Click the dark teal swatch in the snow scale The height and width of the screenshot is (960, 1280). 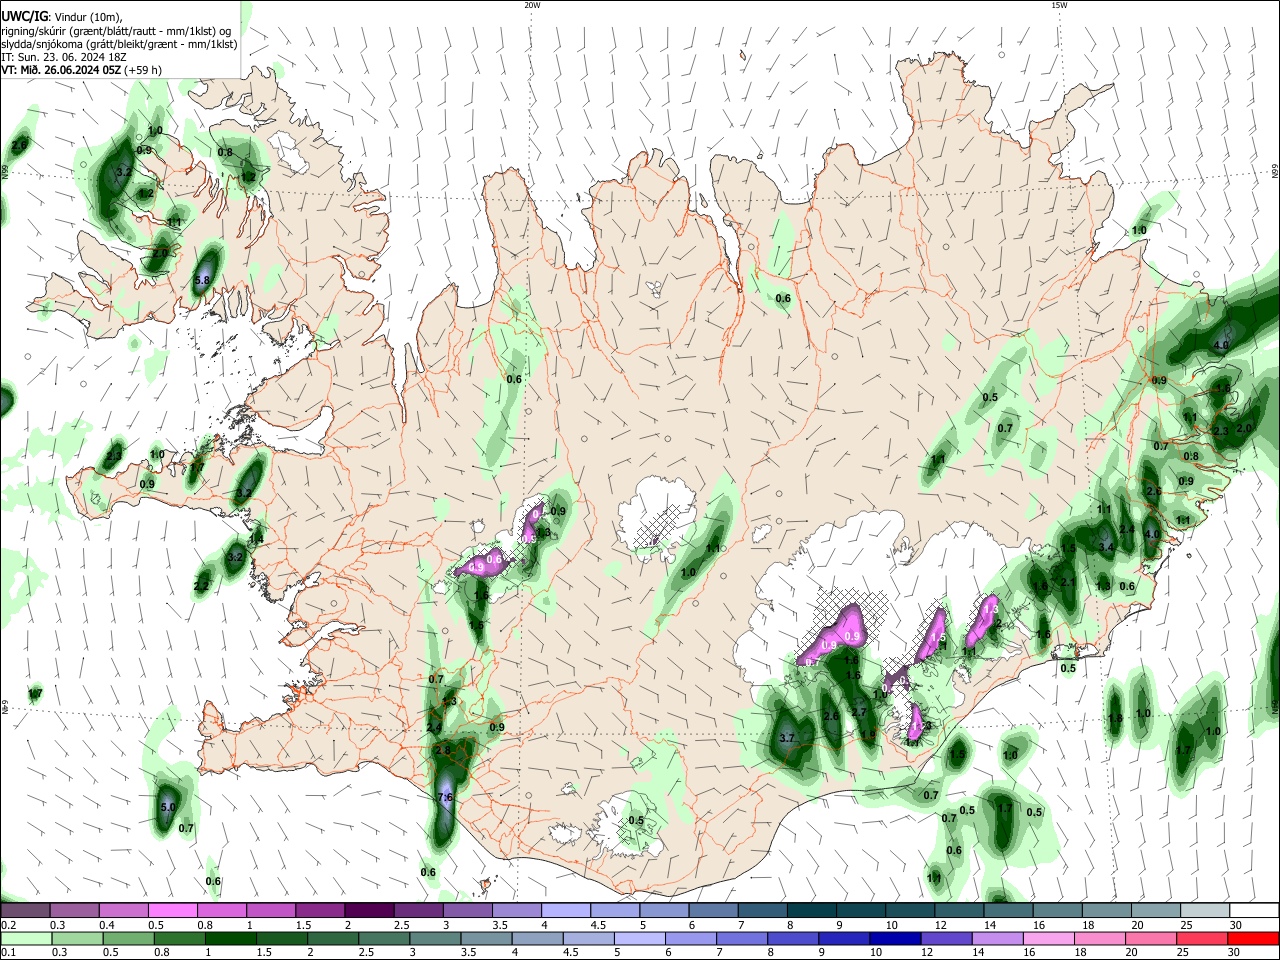pyautogui.click(x=811, y=910)
